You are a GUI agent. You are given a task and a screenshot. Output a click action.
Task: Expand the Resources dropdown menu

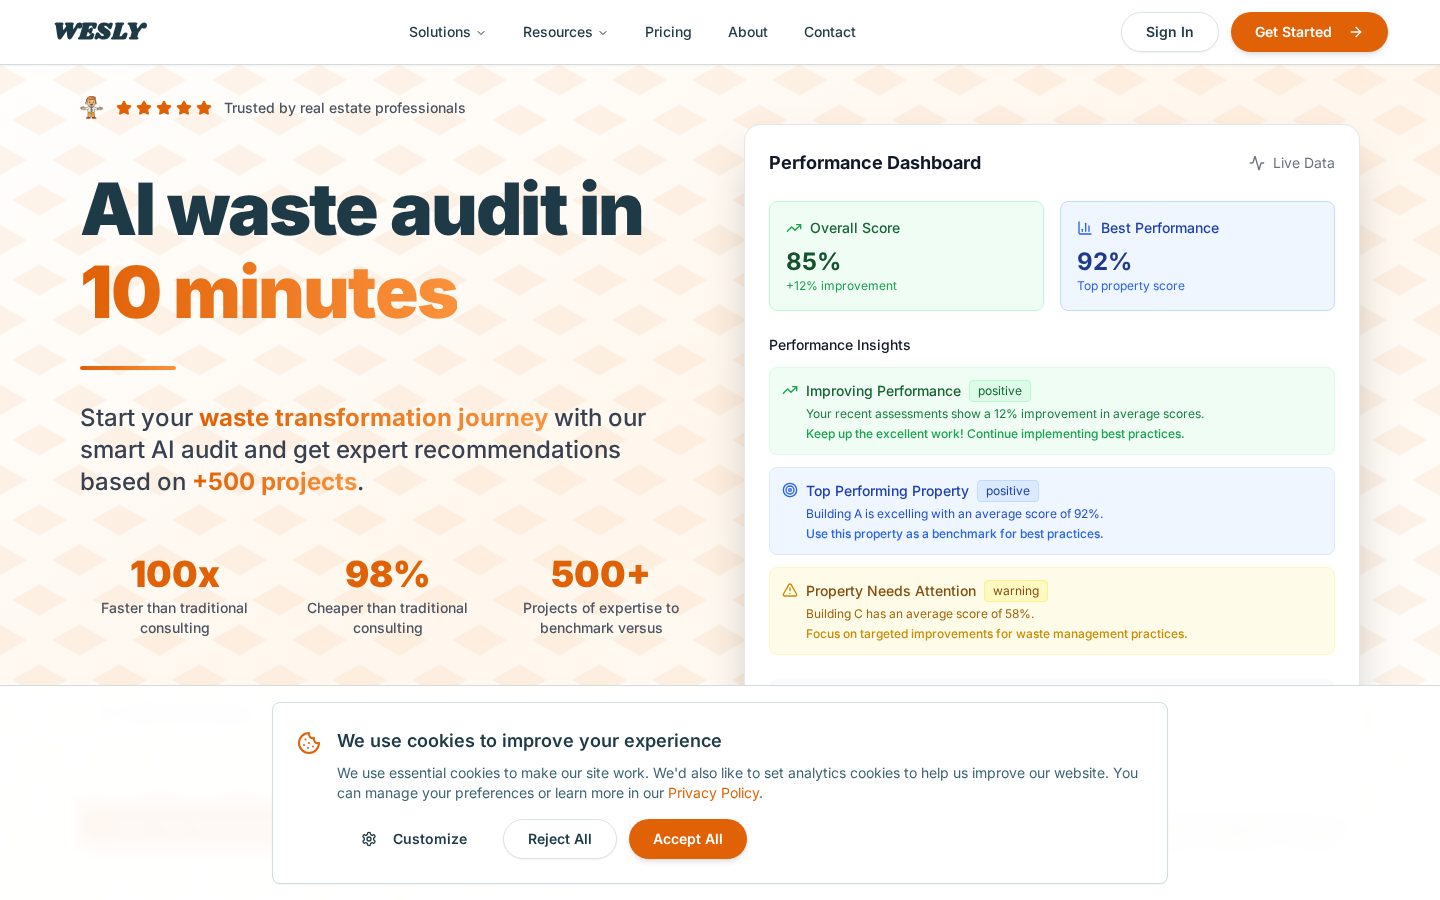tap(565, 32)
